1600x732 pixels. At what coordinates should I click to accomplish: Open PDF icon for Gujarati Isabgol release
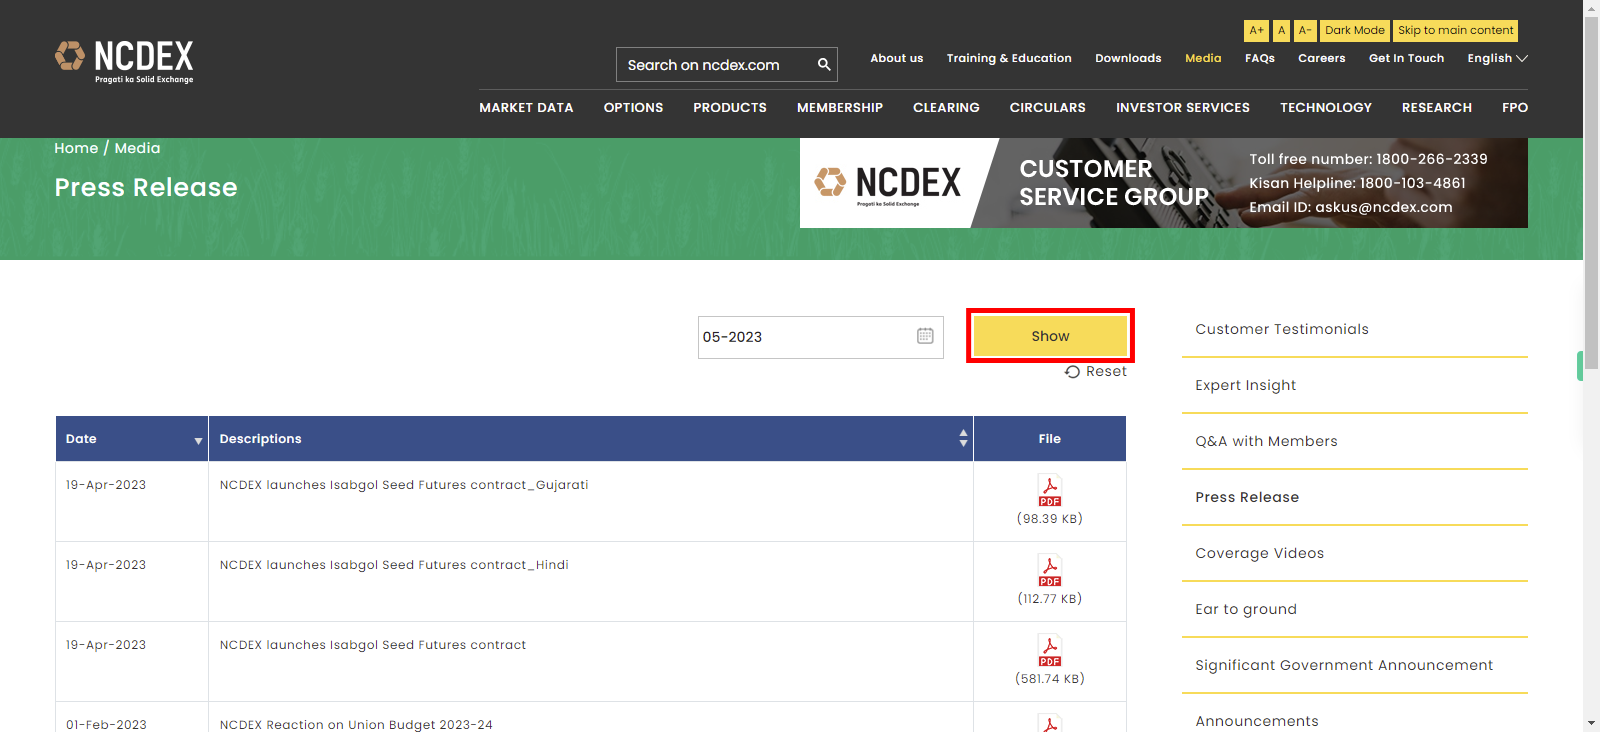point(1050,491)
